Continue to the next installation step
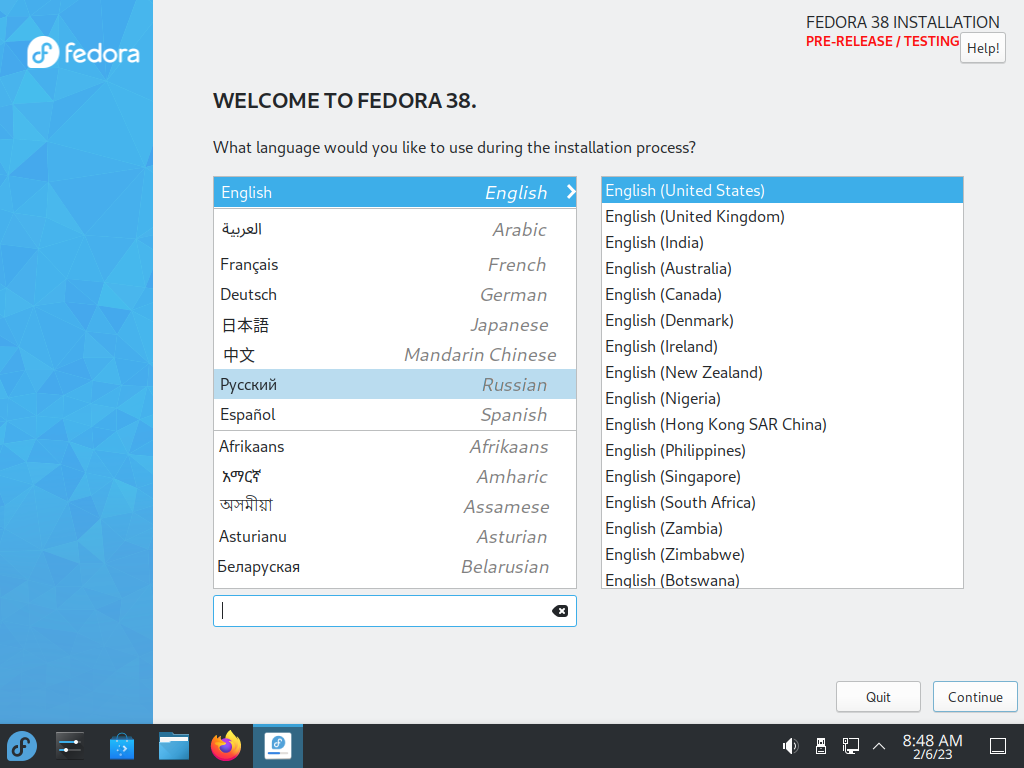 [975, 697]
